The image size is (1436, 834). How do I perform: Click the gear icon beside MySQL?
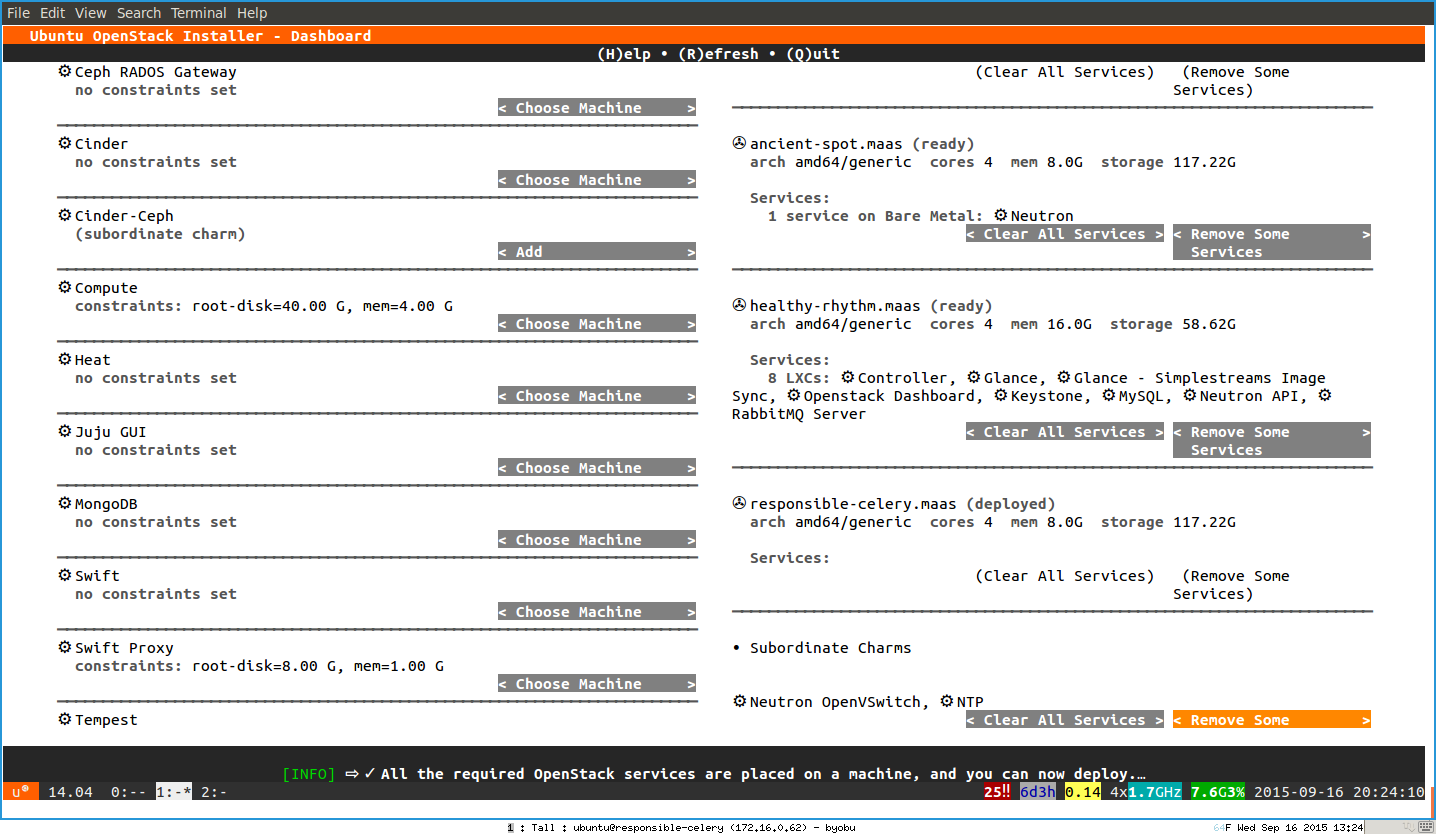(1109, 396)
